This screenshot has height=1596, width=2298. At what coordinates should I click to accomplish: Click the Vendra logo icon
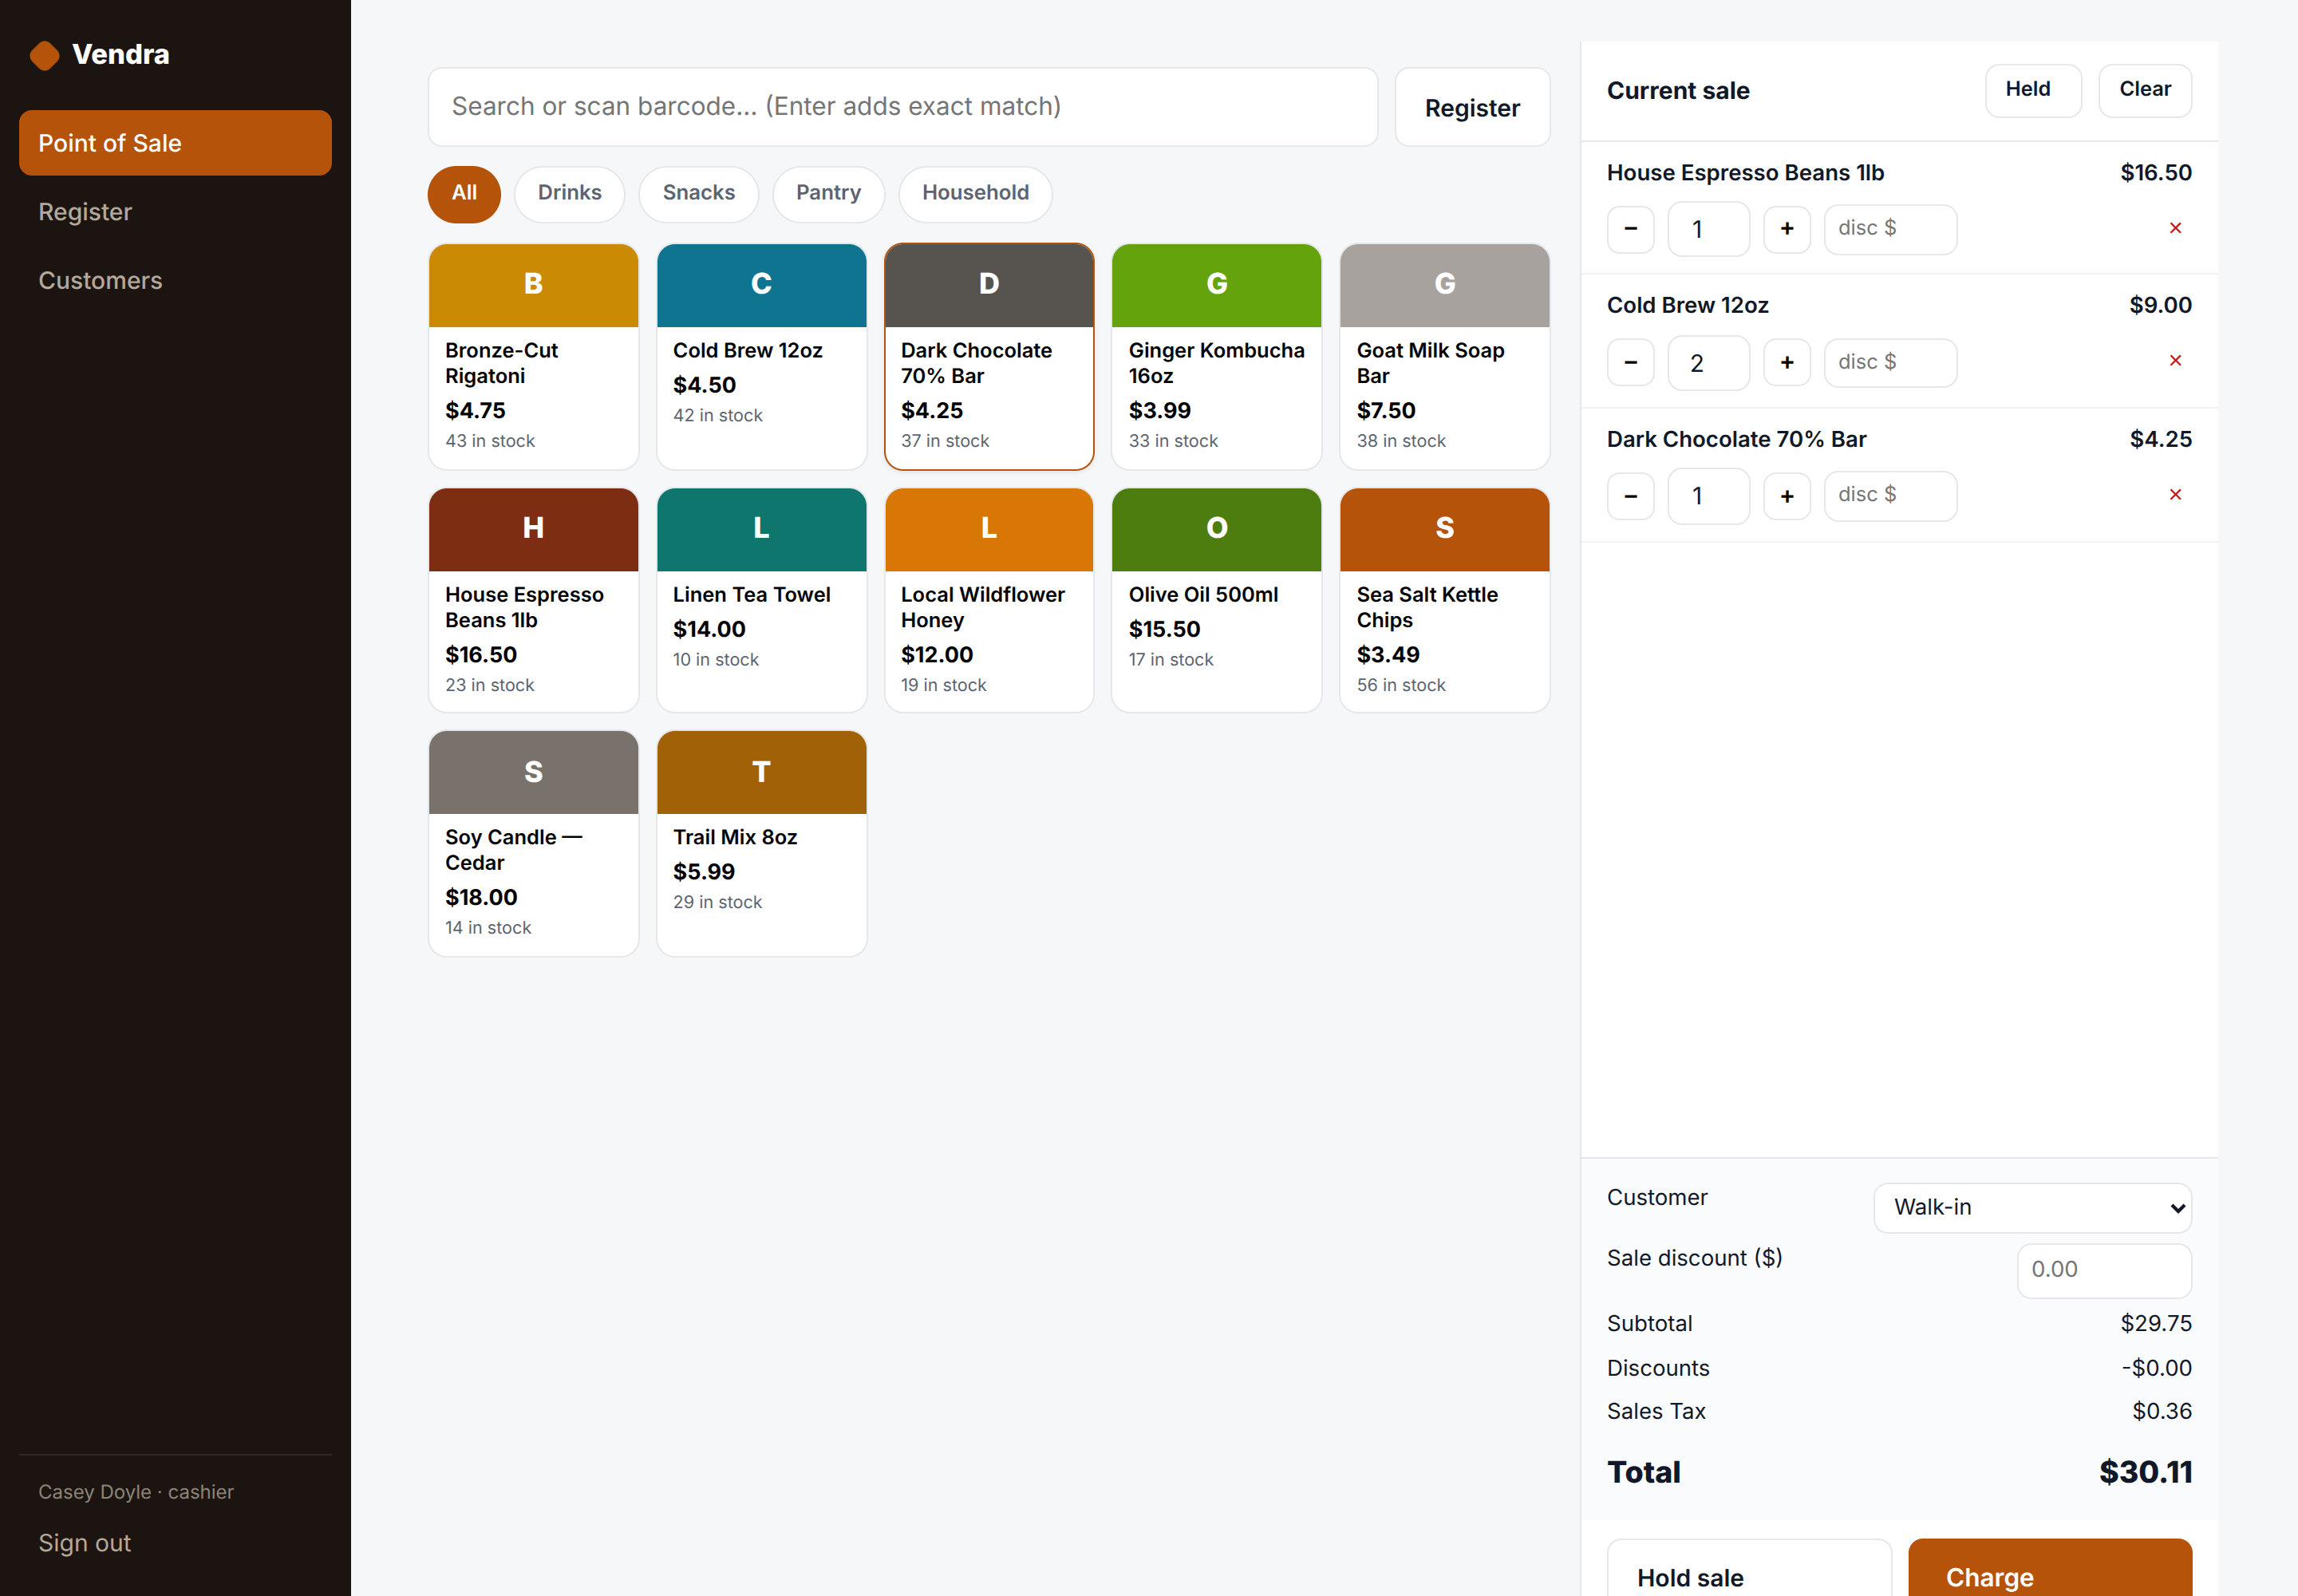(44, 55)
